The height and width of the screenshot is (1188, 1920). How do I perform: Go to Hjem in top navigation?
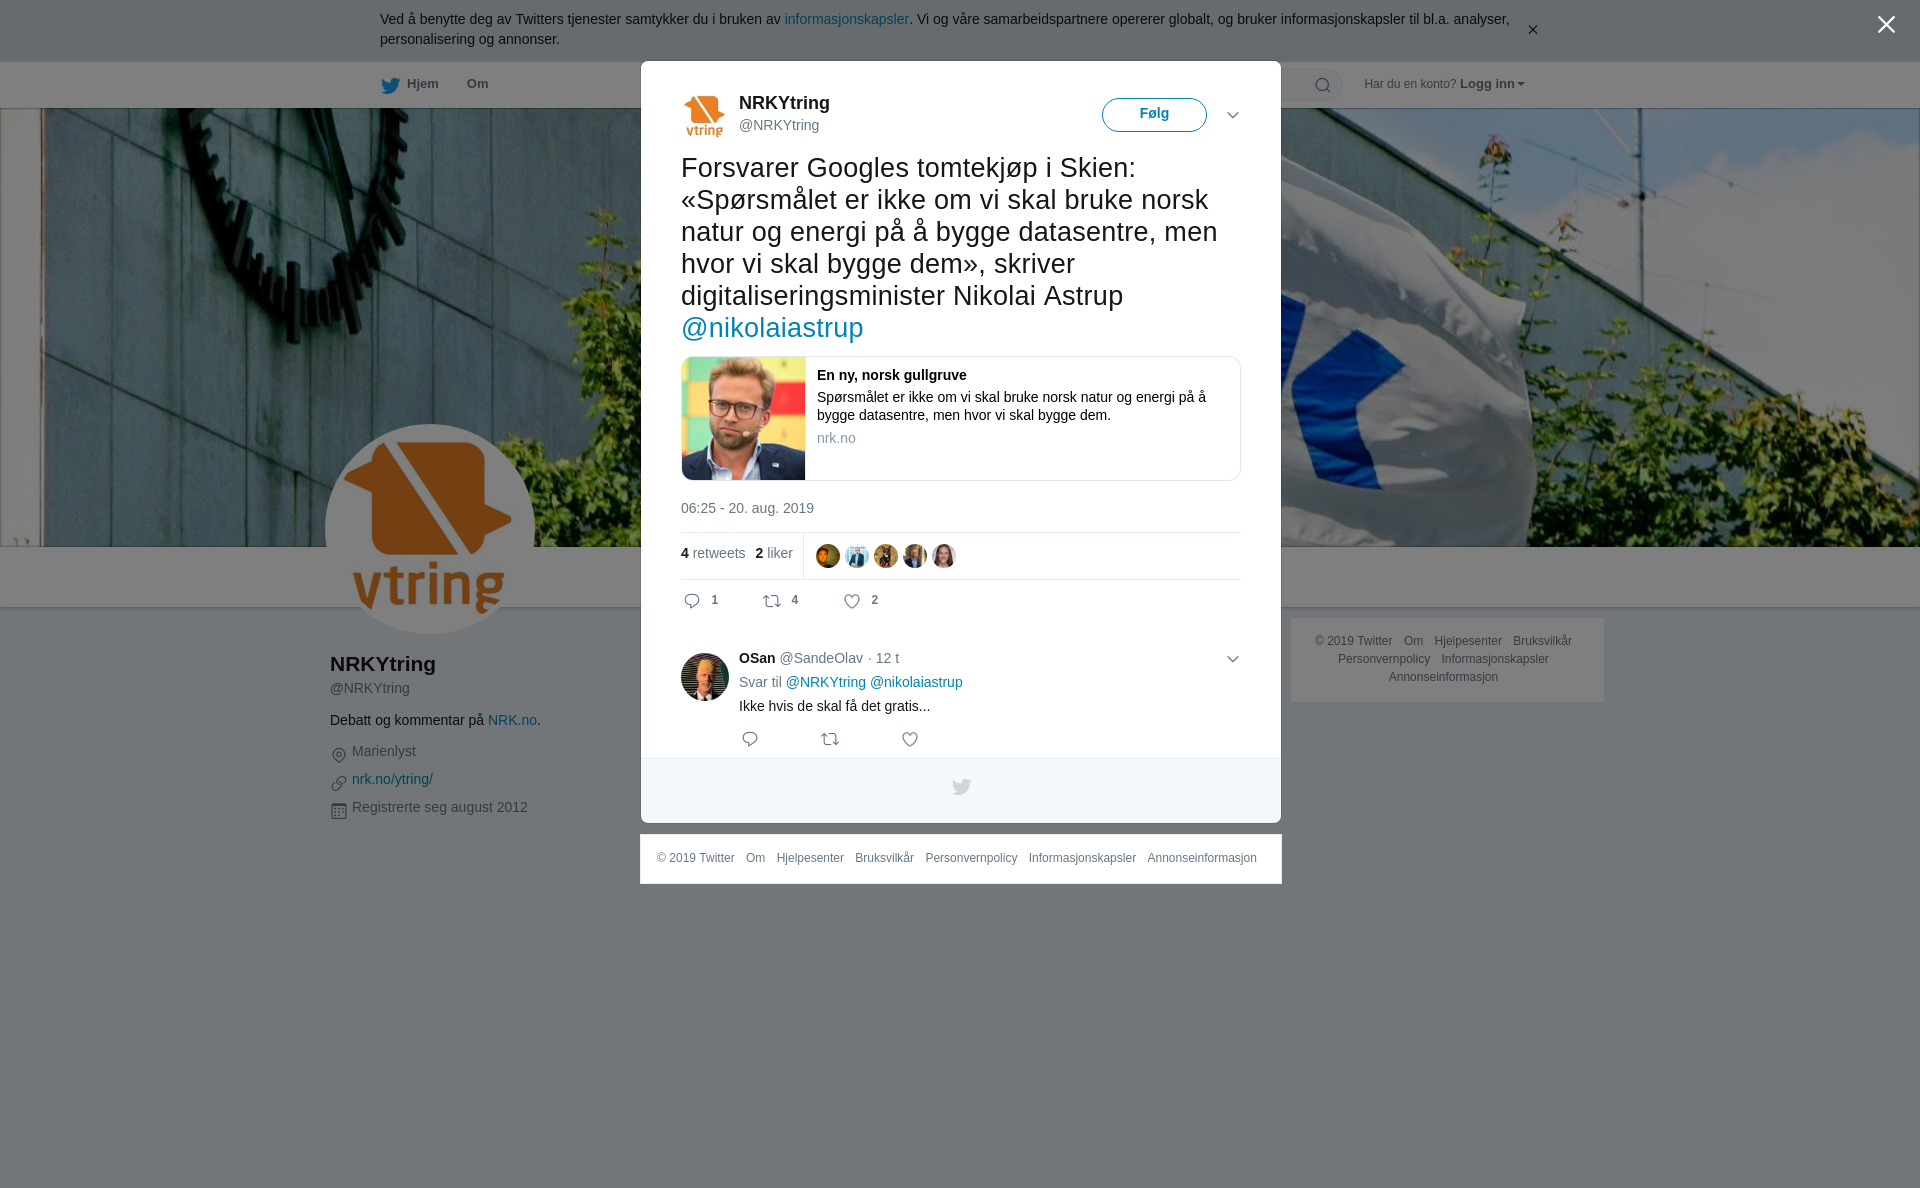(x=410, y=85)
